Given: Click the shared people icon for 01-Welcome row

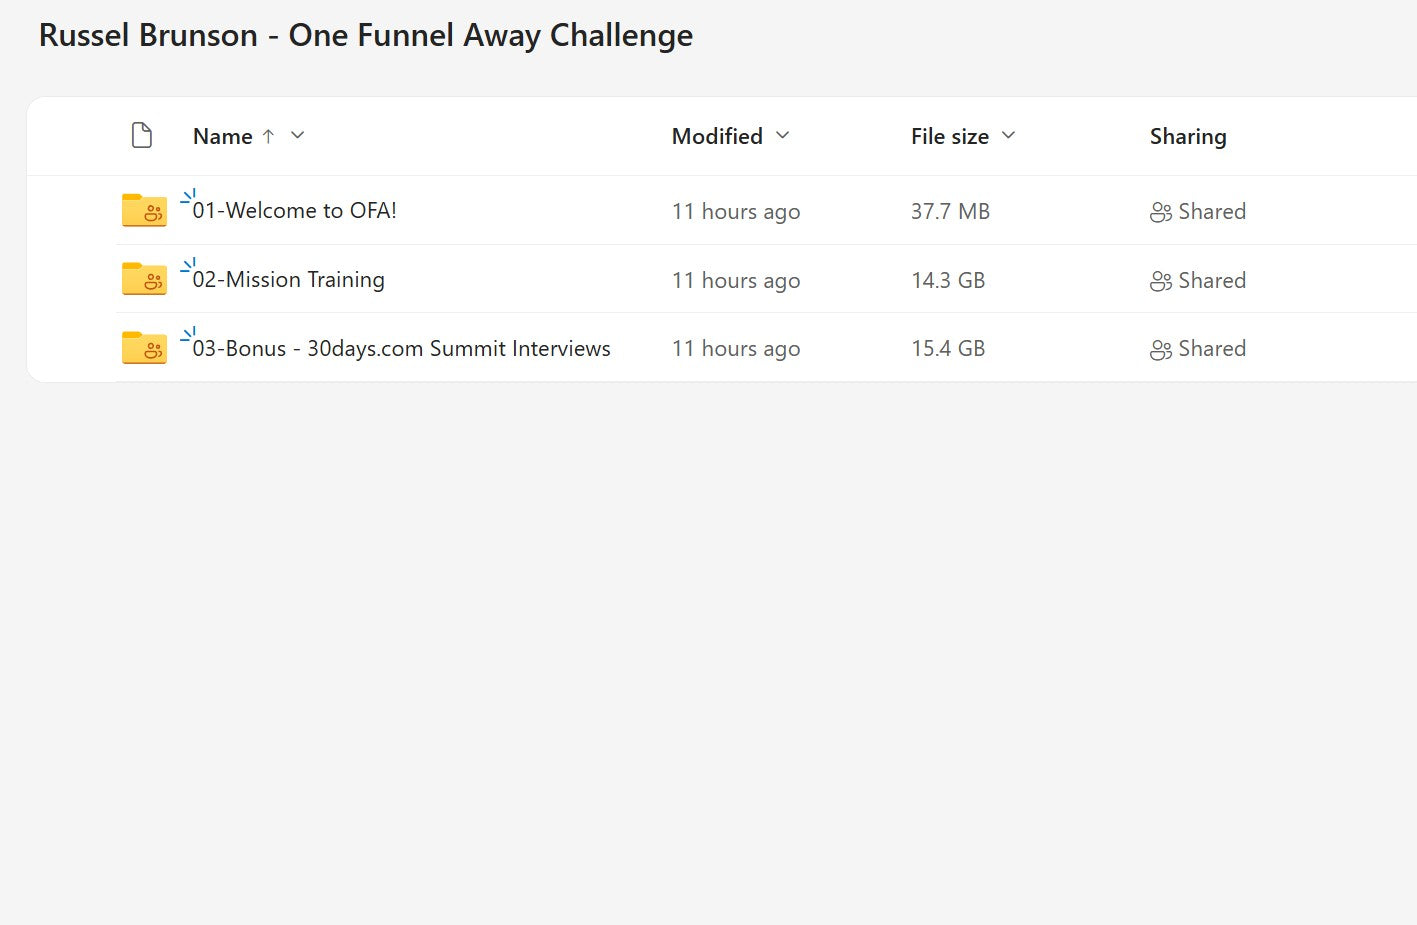Looking at the screenshot, I should [1160, 212].
